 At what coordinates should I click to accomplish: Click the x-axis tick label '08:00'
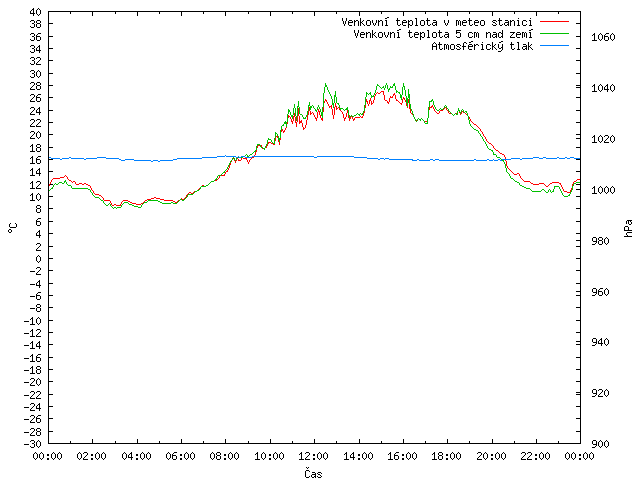[x=225, y=456]
